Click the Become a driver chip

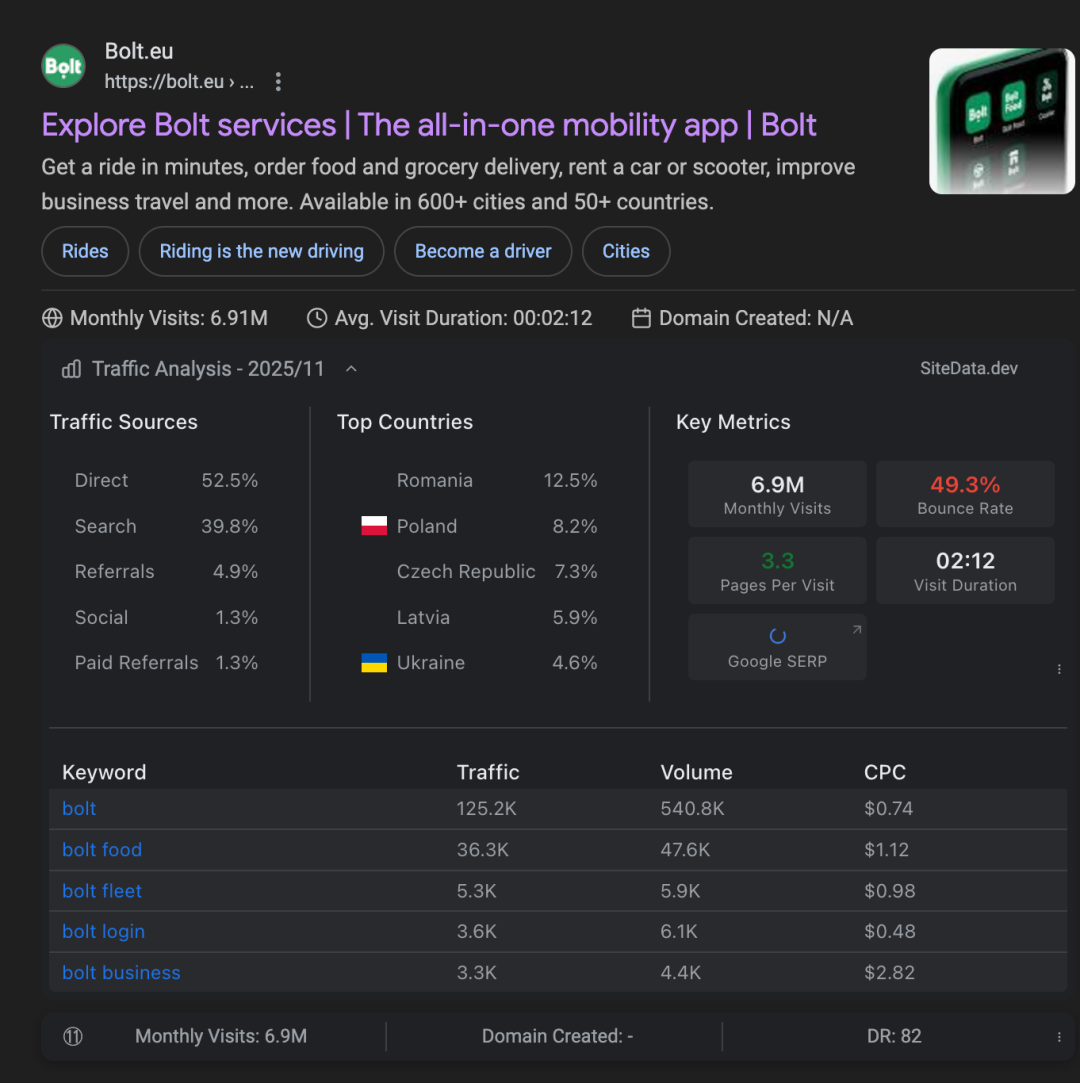[x=483, y=251]
